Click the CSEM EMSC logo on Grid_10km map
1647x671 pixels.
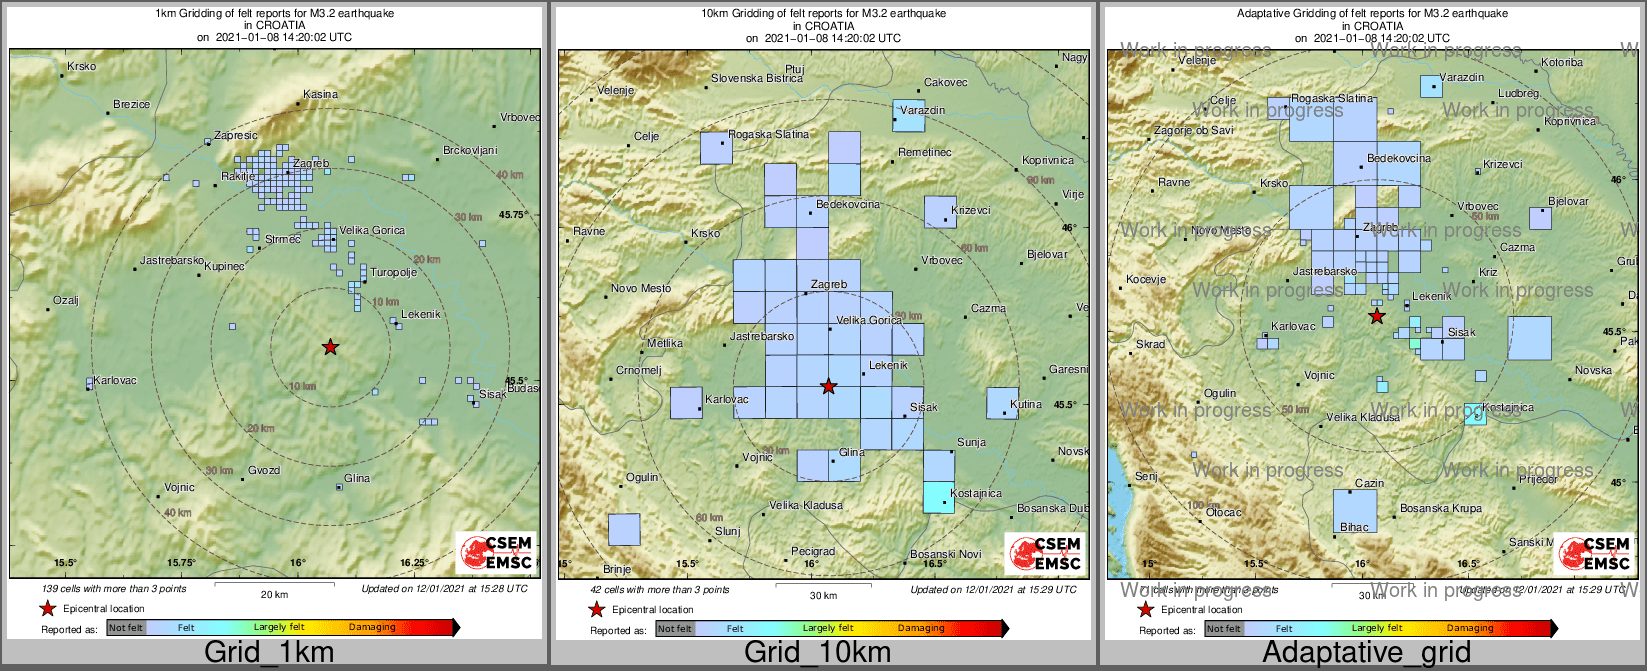[1045, 554]
